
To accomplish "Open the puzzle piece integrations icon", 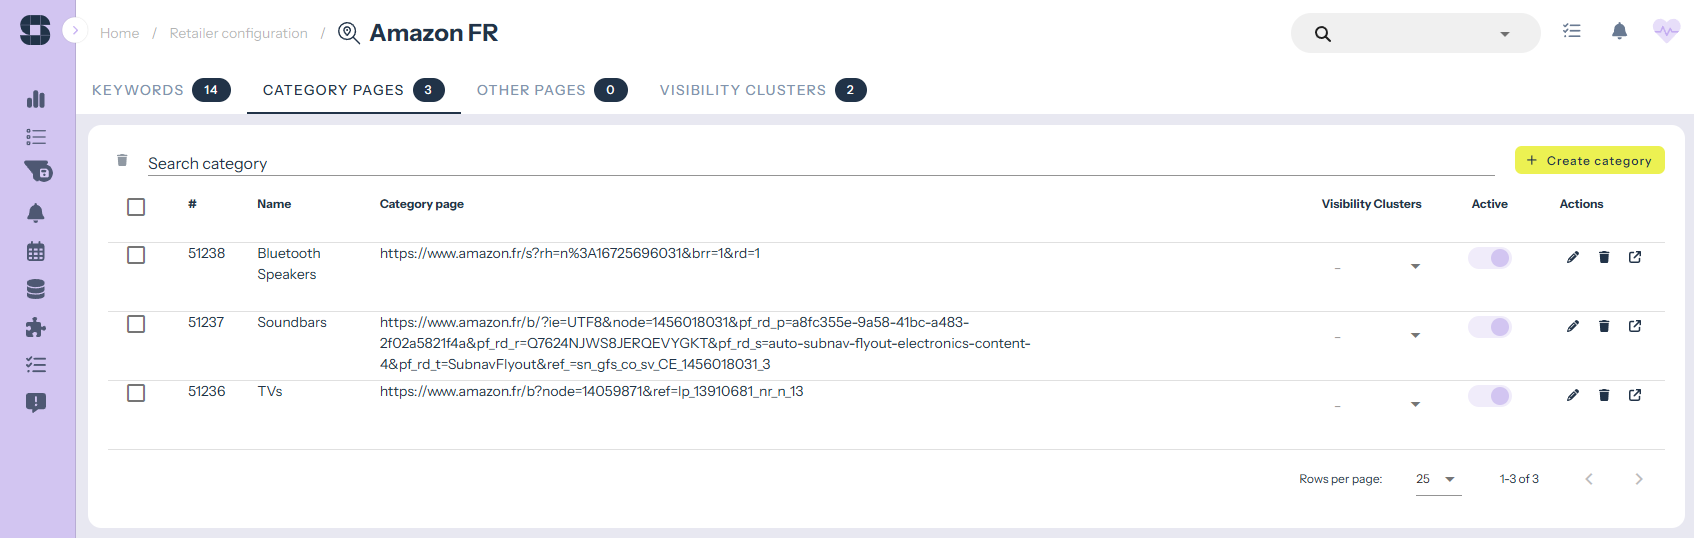I will (36, 327).
